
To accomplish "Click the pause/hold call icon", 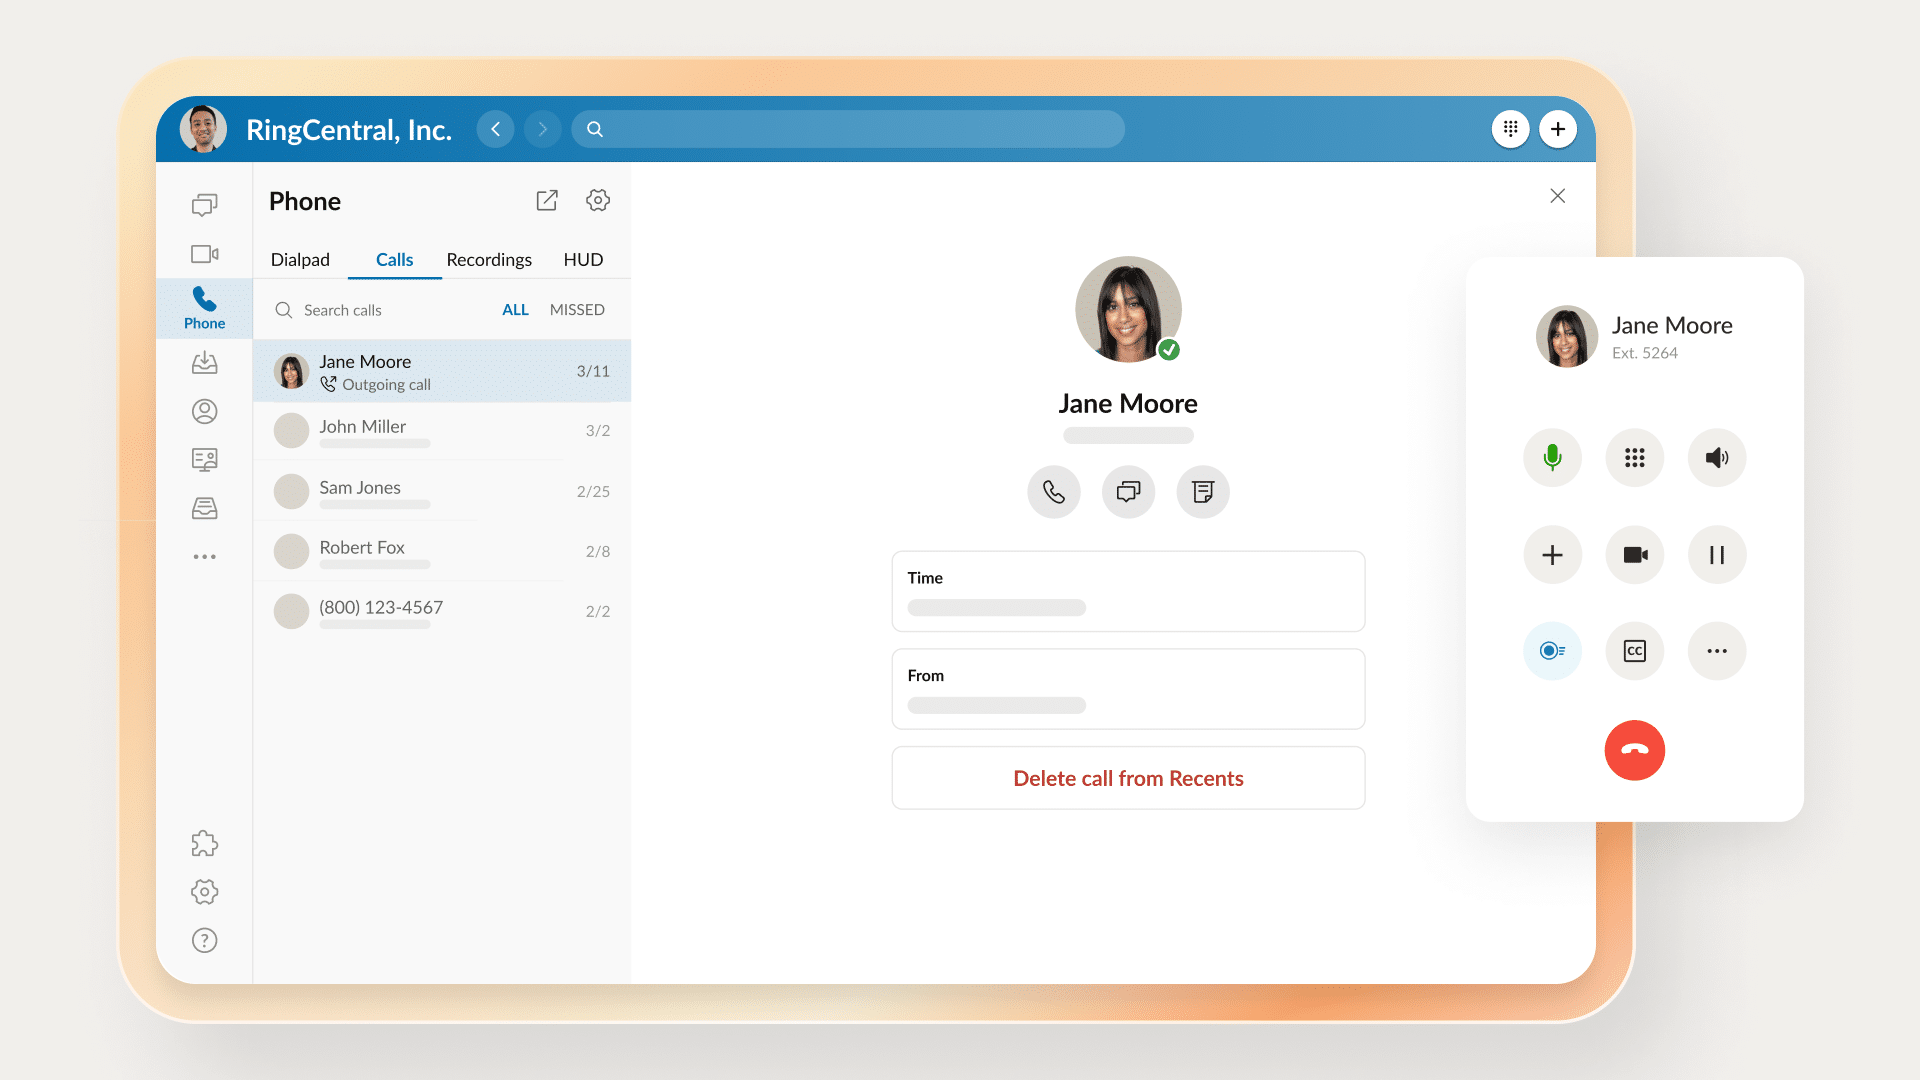I will tap(1716, 554).
